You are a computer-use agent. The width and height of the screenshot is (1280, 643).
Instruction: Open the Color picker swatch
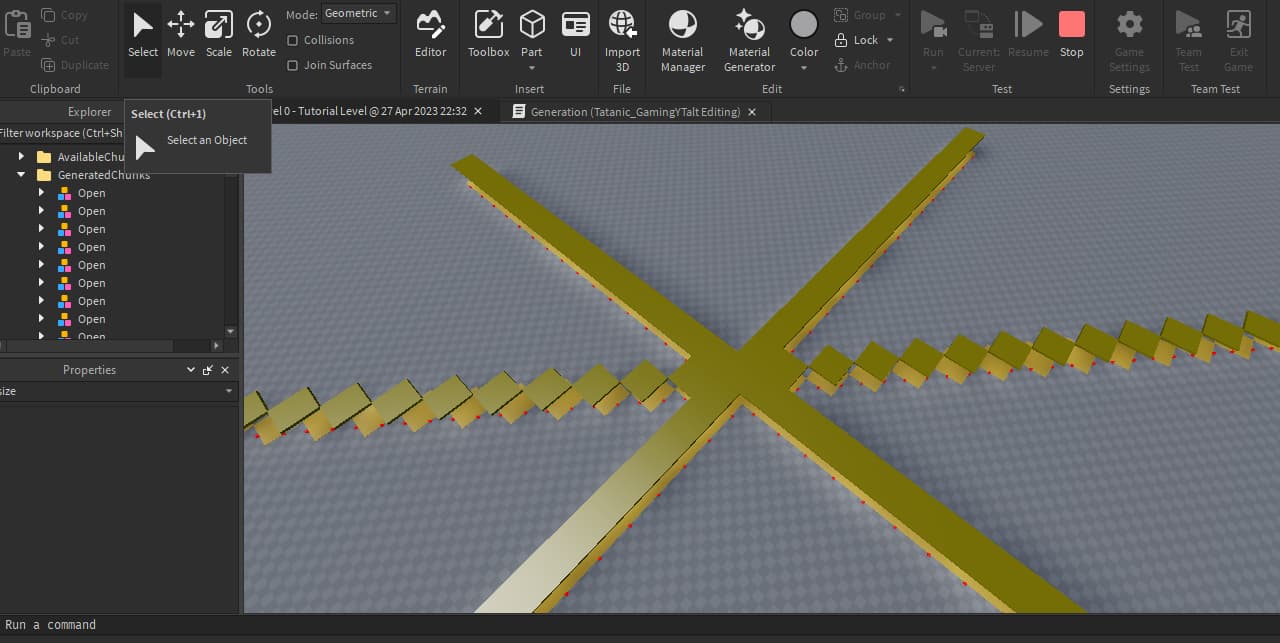pos(804,25)
